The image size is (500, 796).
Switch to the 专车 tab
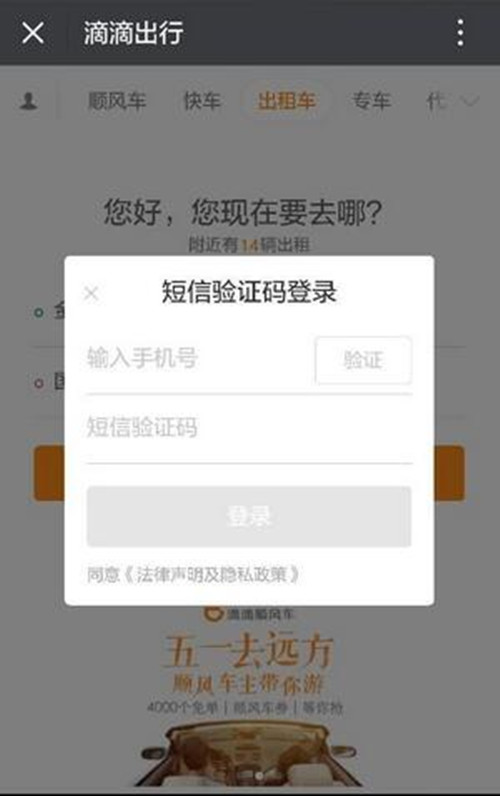372,101
